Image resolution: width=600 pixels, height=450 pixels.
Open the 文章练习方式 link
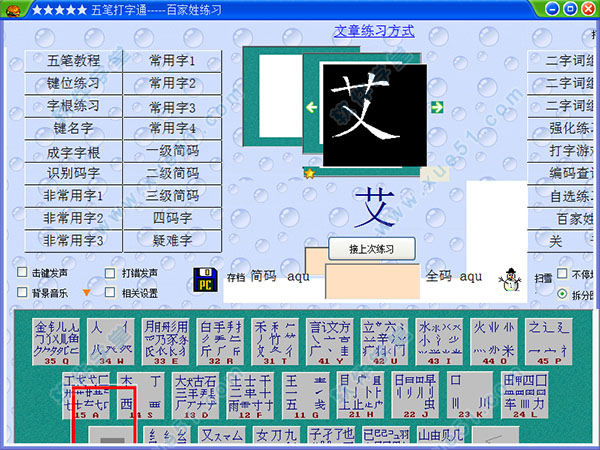click(x=374, y=31)
